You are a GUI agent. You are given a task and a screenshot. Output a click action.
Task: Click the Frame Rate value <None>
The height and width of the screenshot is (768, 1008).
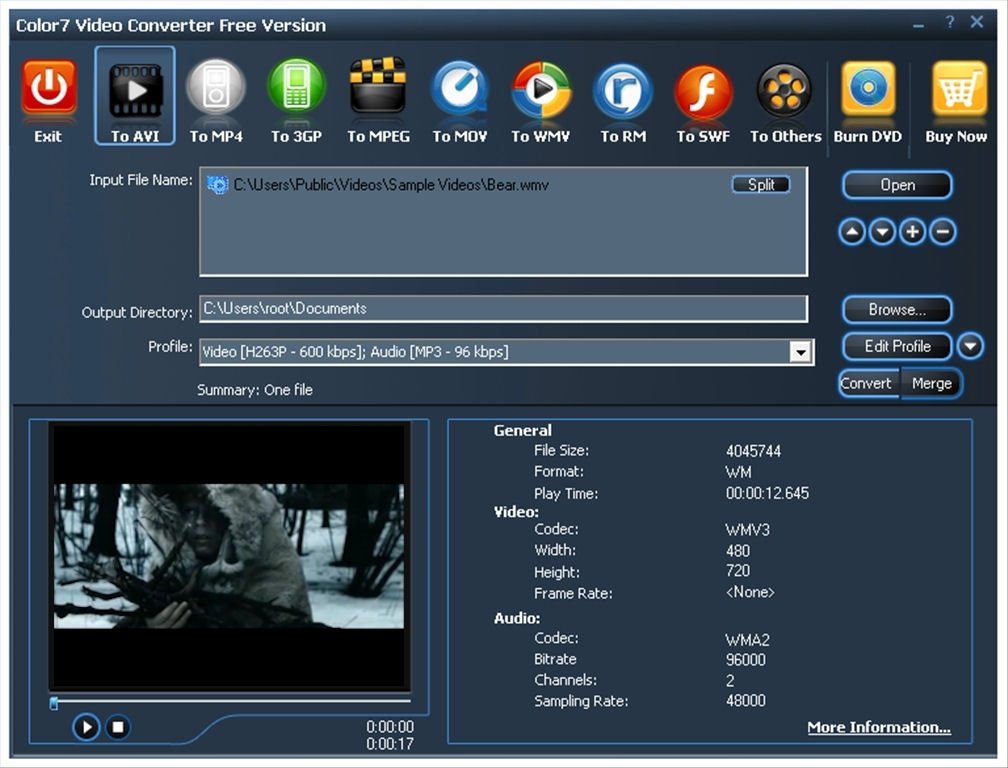750,592
